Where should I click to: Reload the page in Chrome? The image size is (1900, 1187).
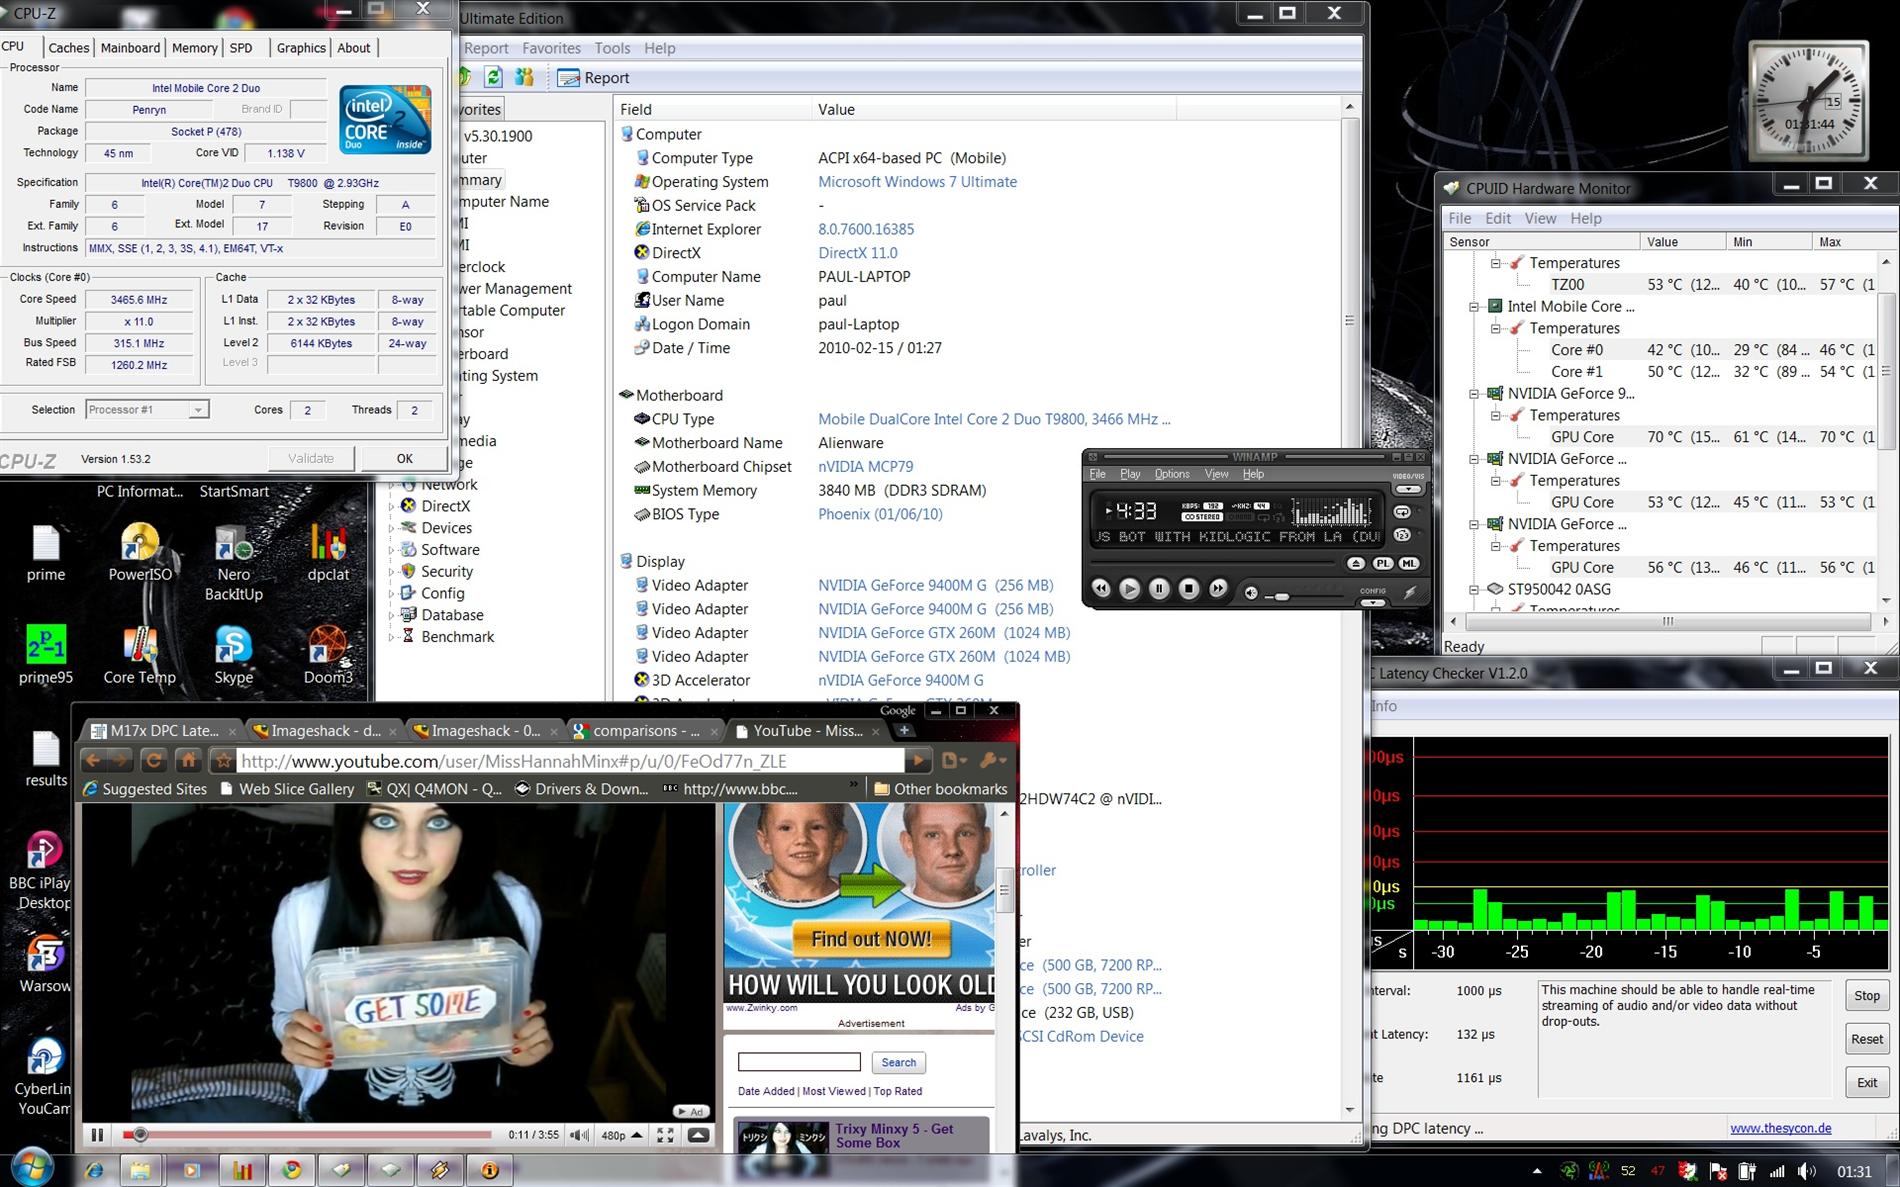[x=153, y=761]
